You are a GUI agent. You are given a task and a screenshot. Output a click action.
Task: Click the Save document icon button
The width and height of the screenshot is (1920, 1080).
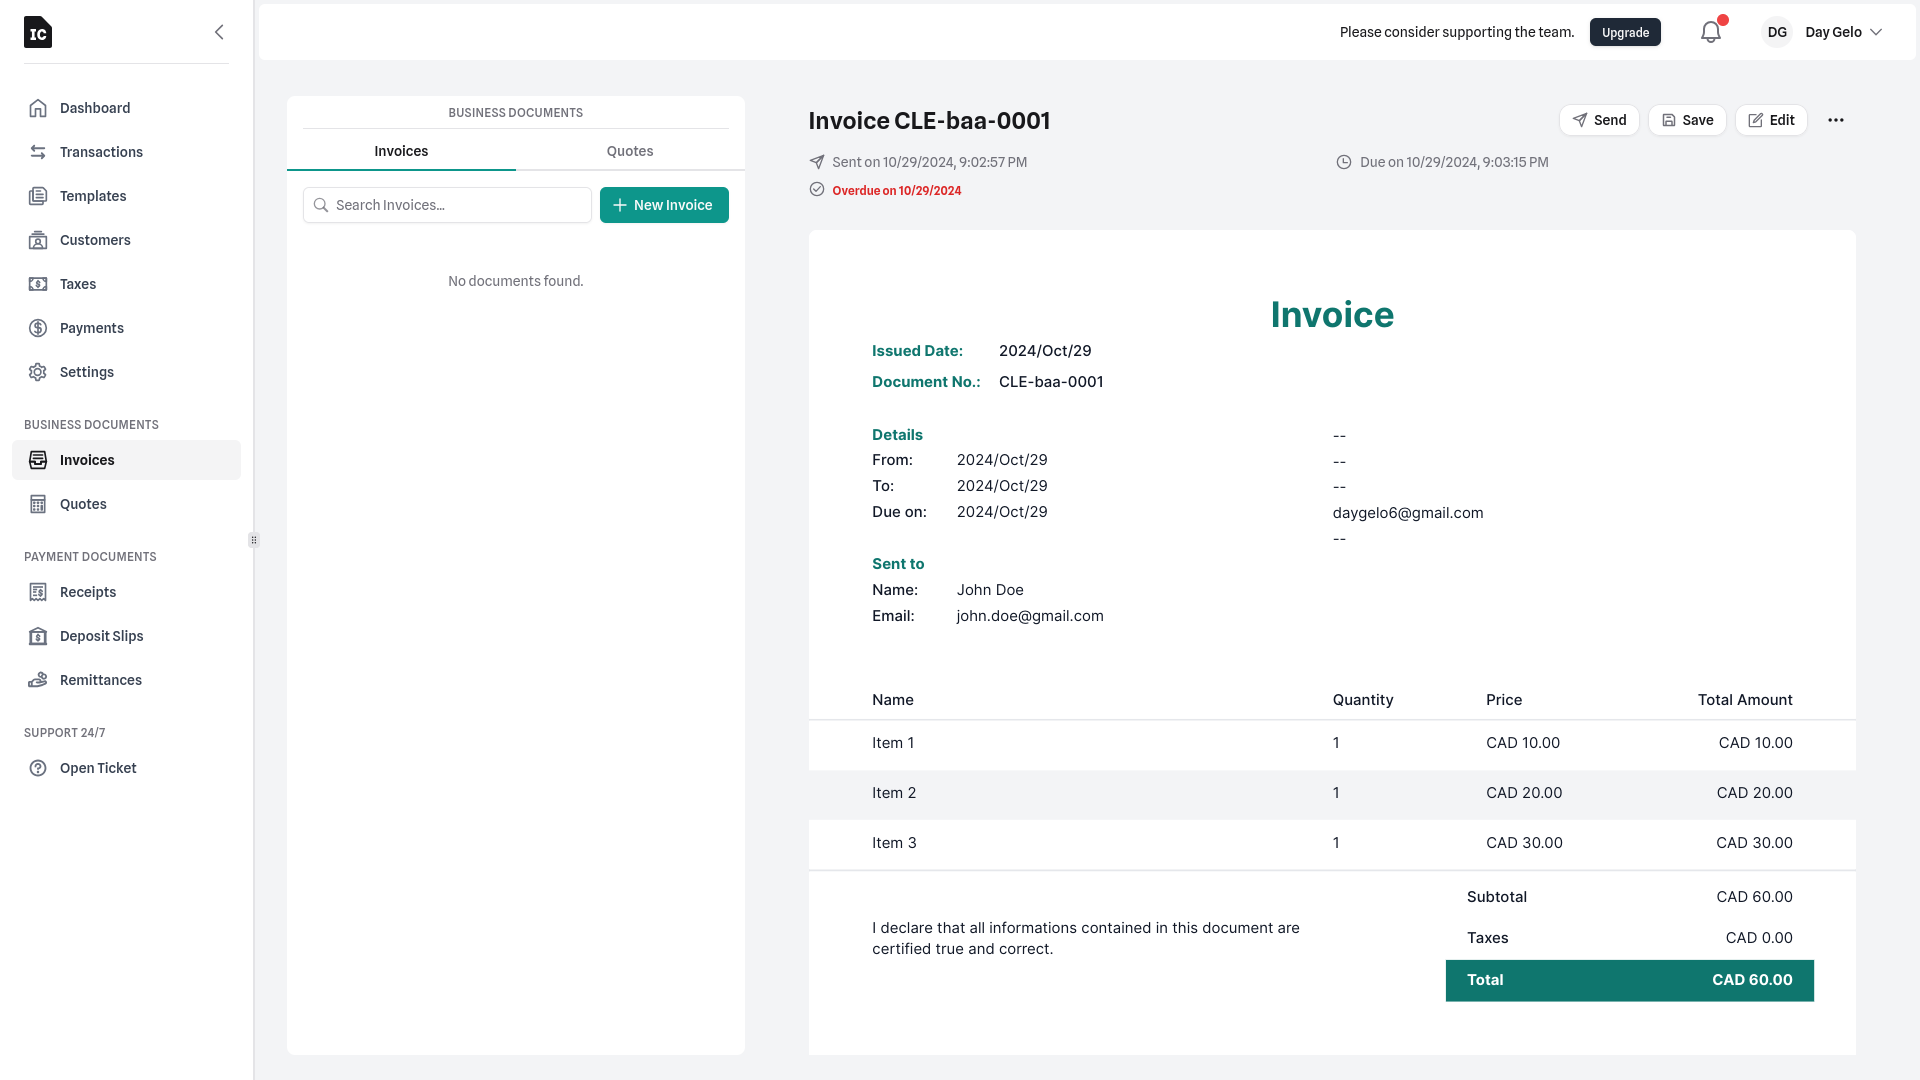point(1687,120)
